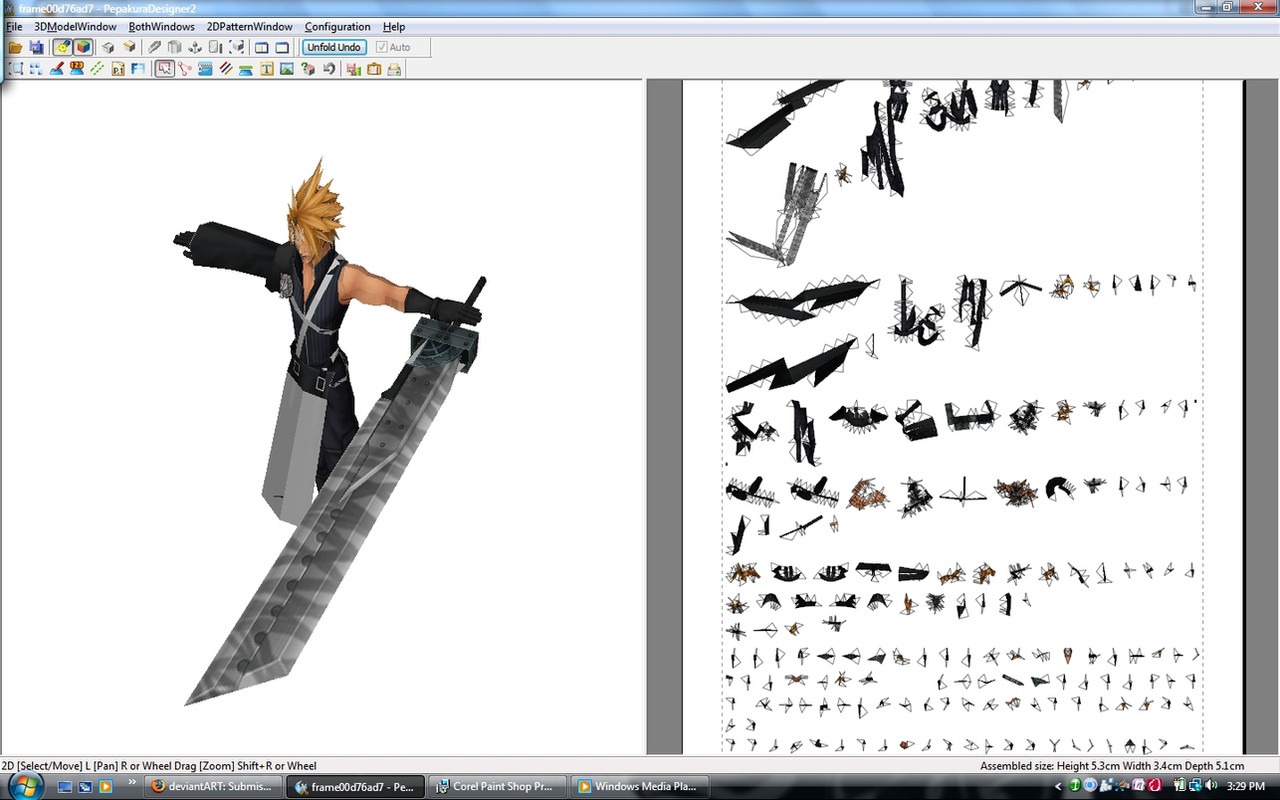Click the printer icon in second toolbar
1280x800 pixels.
[394, 69]
